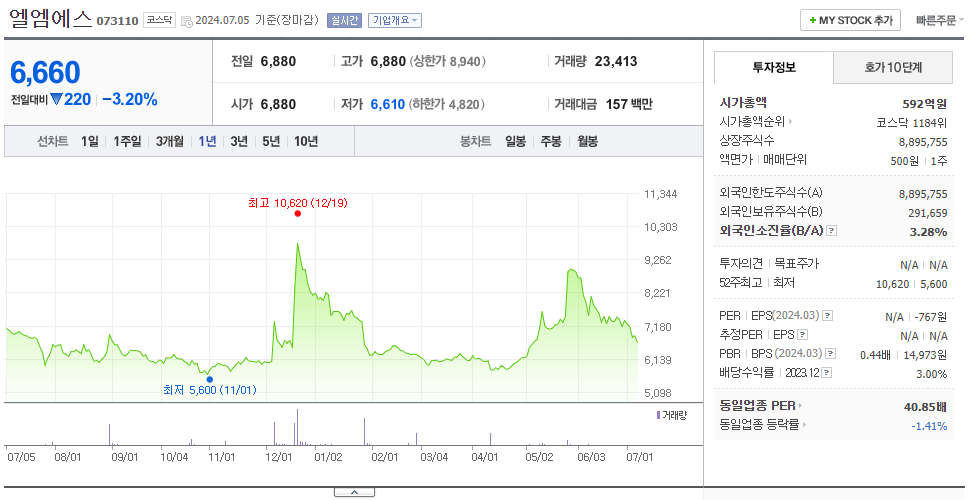Click the 엘엠에스 stock name heading

pyautogui.click(x=51, y=19)
